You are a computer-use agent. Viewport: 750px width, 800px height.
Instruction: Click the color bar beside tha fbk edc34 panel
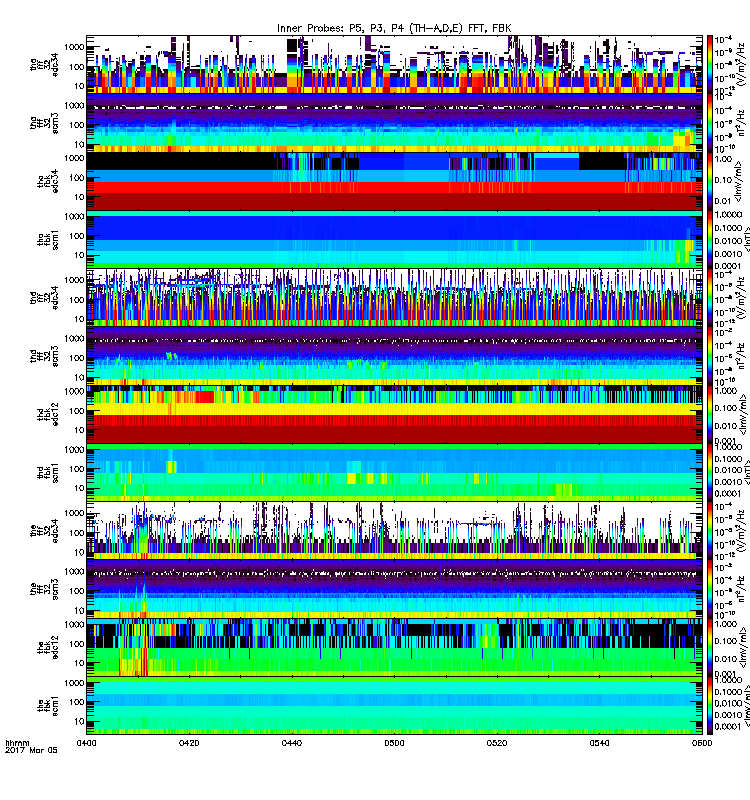pyautogui.click(x=710, y=181)
